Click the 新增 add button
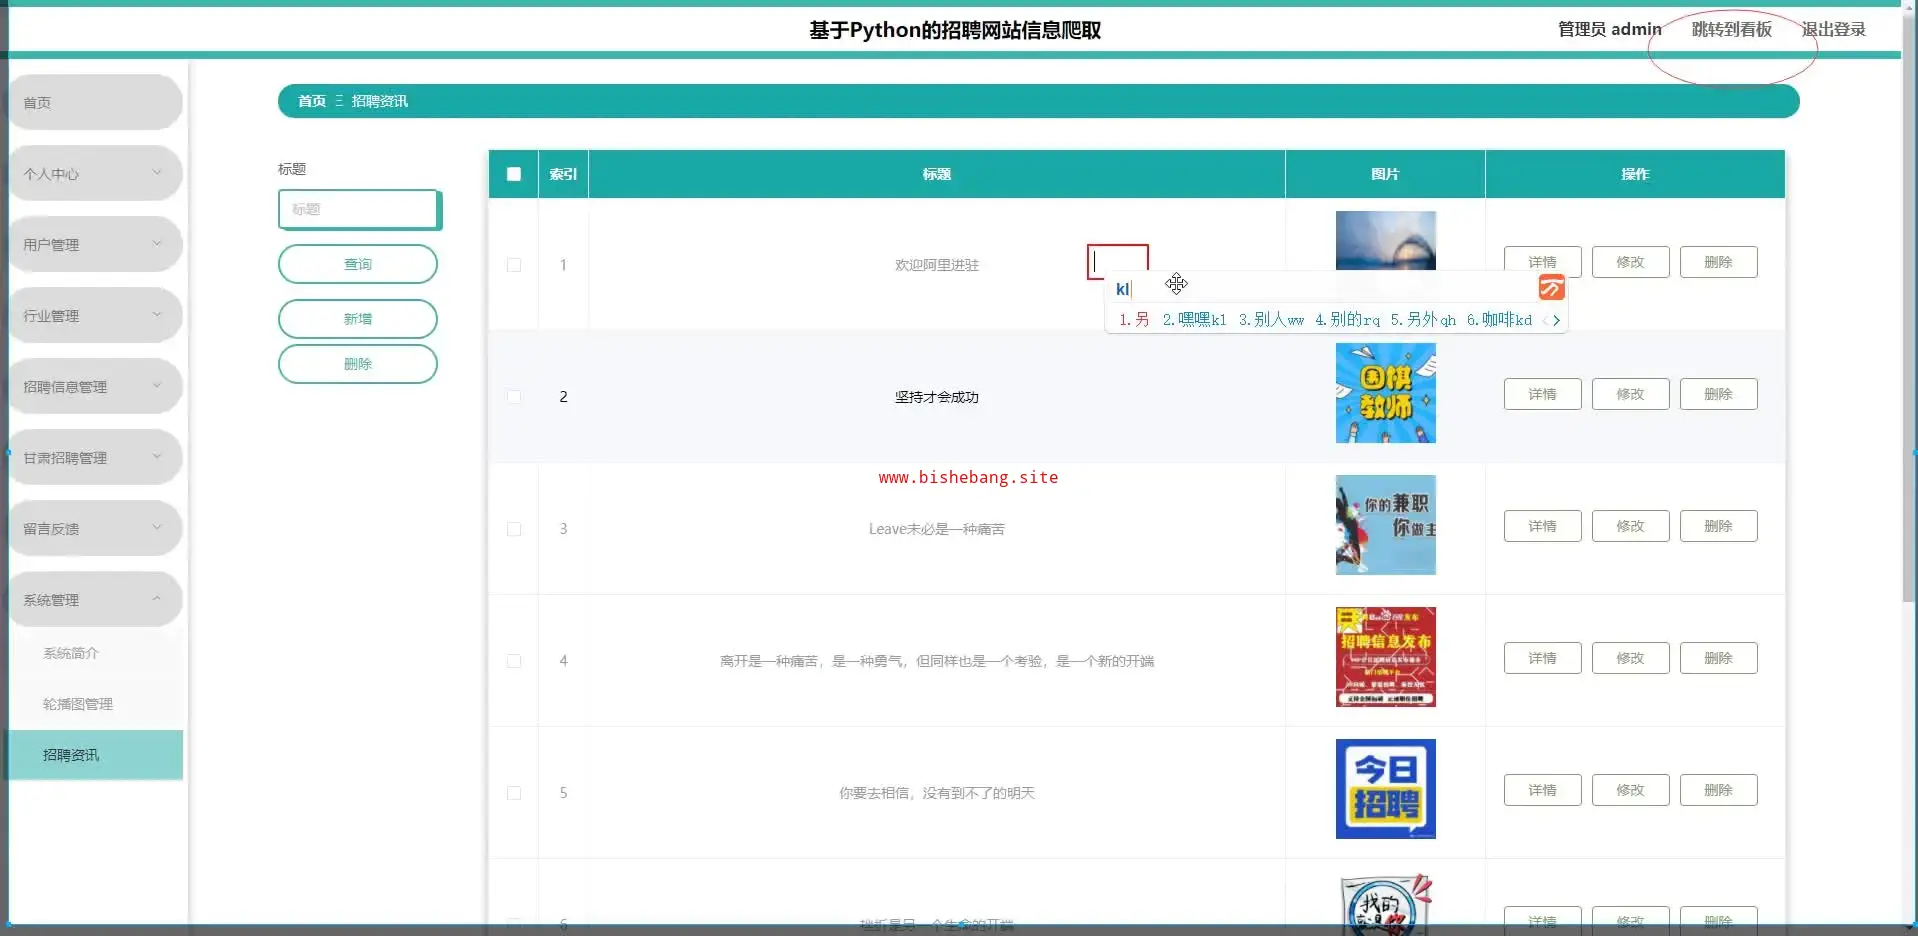Viewport: 1918px width, 936px height. tap(358, 319)
